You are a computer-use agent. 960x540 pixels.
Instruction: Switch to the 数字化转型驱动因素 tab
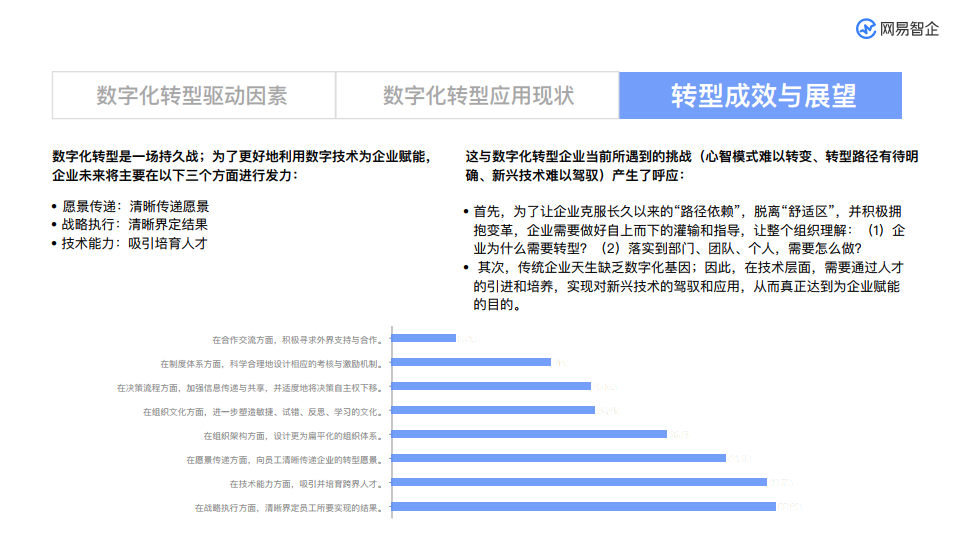pyautogui.click(x=193, y=96)
